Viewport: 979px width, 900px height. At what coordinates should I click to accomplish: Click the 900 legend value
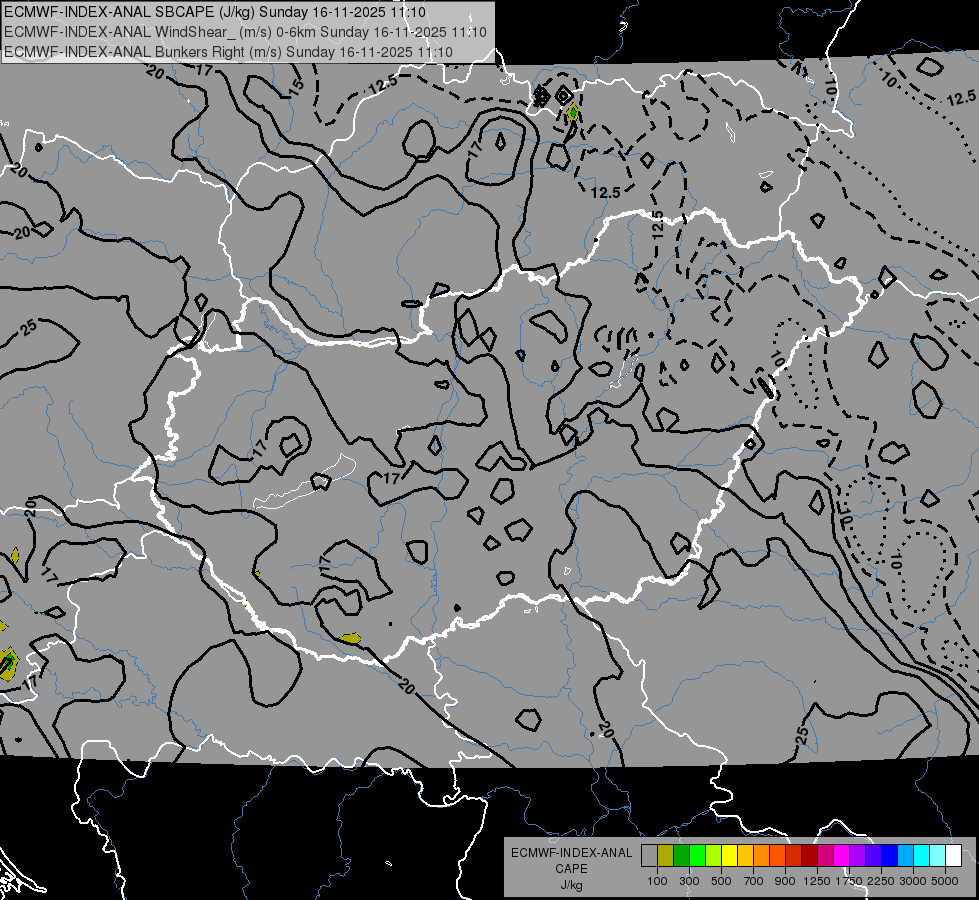tap(785, 881)
